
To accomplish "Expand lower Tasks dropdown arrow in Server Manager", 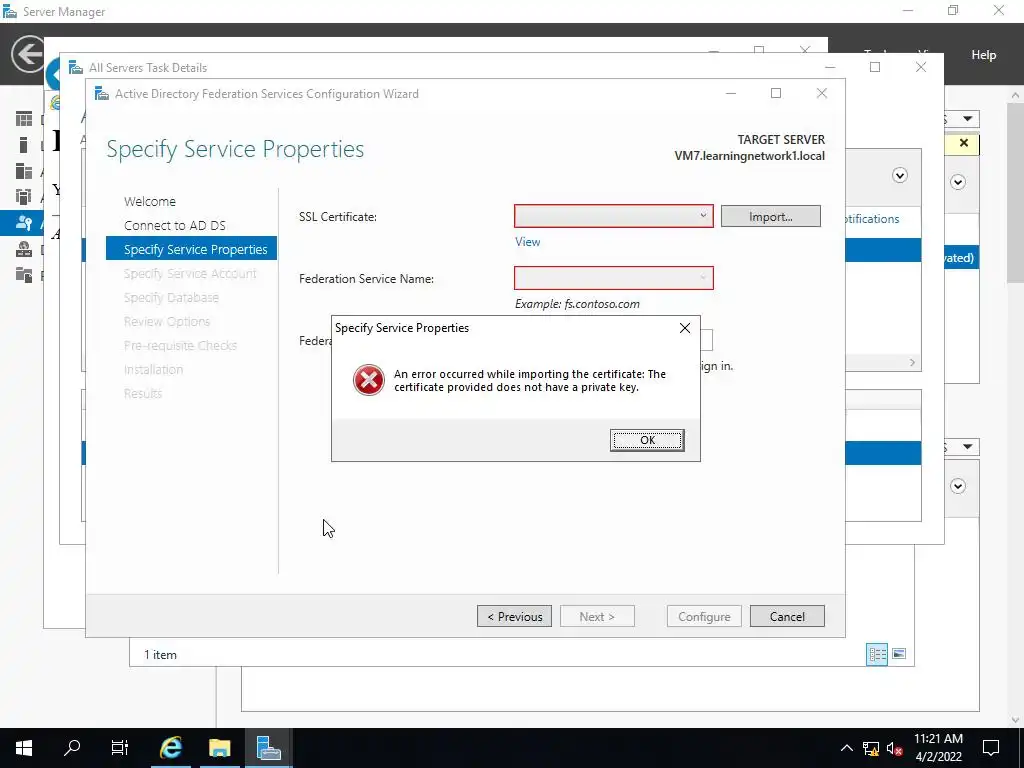I will (x=967, y=447).
